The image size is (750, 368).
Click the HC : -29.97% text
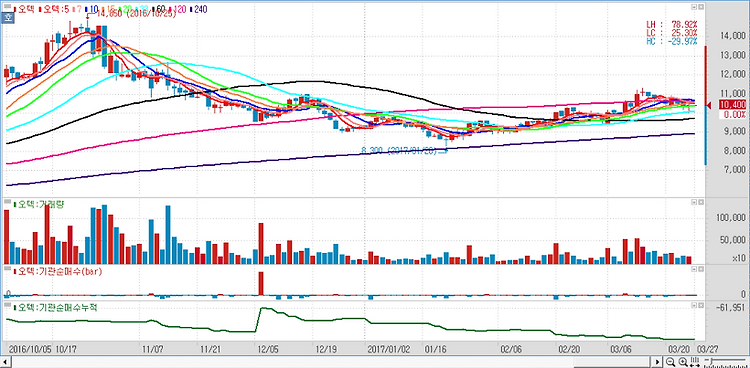(672, 42)
